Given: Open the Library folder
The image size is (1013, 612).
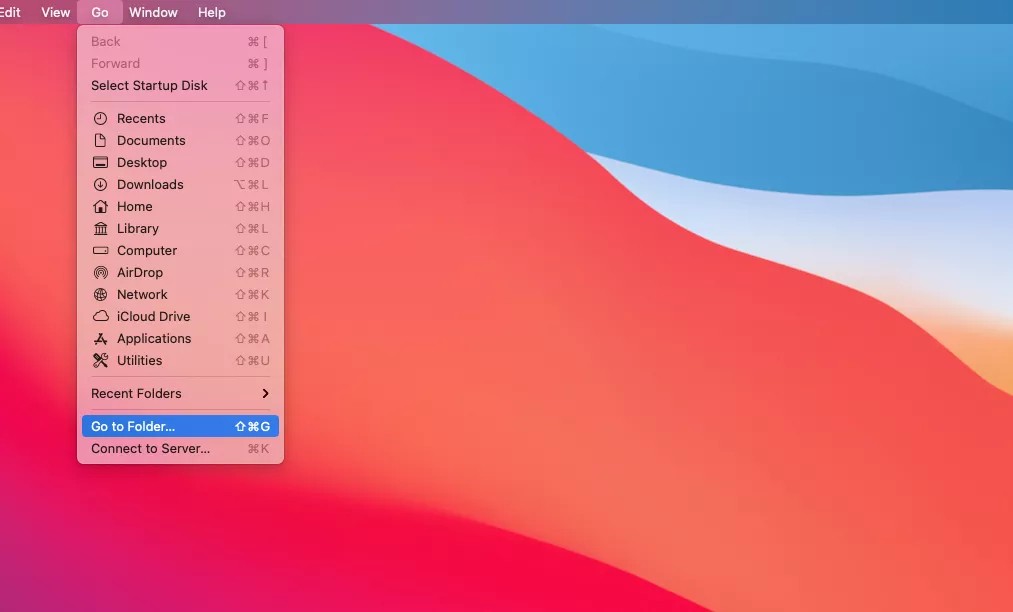Looking at the screenshot, I should 138,228.
